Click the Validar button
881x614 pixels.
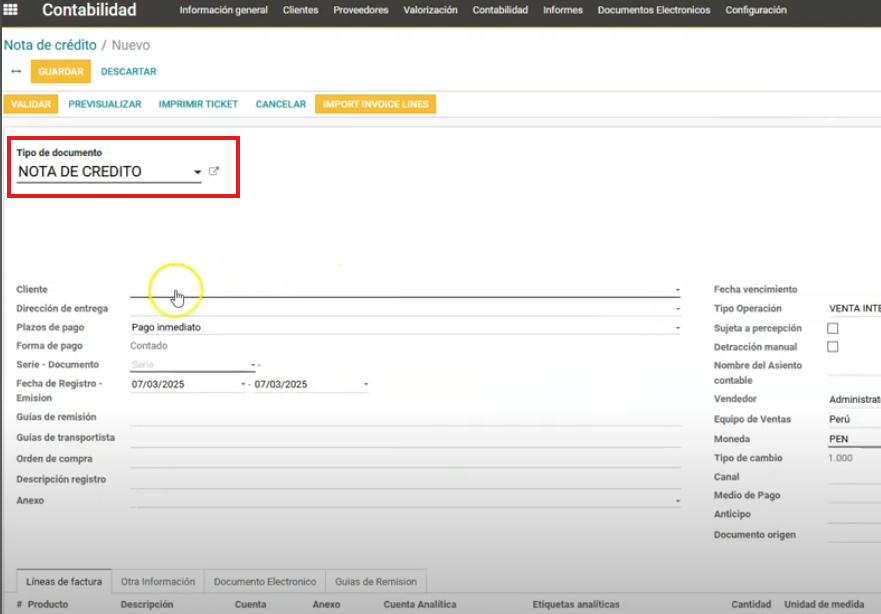tap(30, 104)
